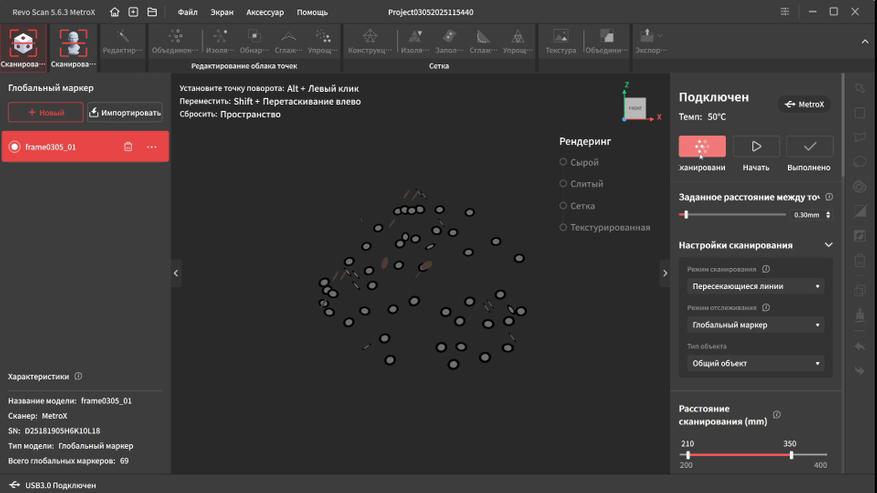Viewport: 877px width, 493px height.
Task: Open the Режим сканирования dropdown
Action: (x=756, y=286)
